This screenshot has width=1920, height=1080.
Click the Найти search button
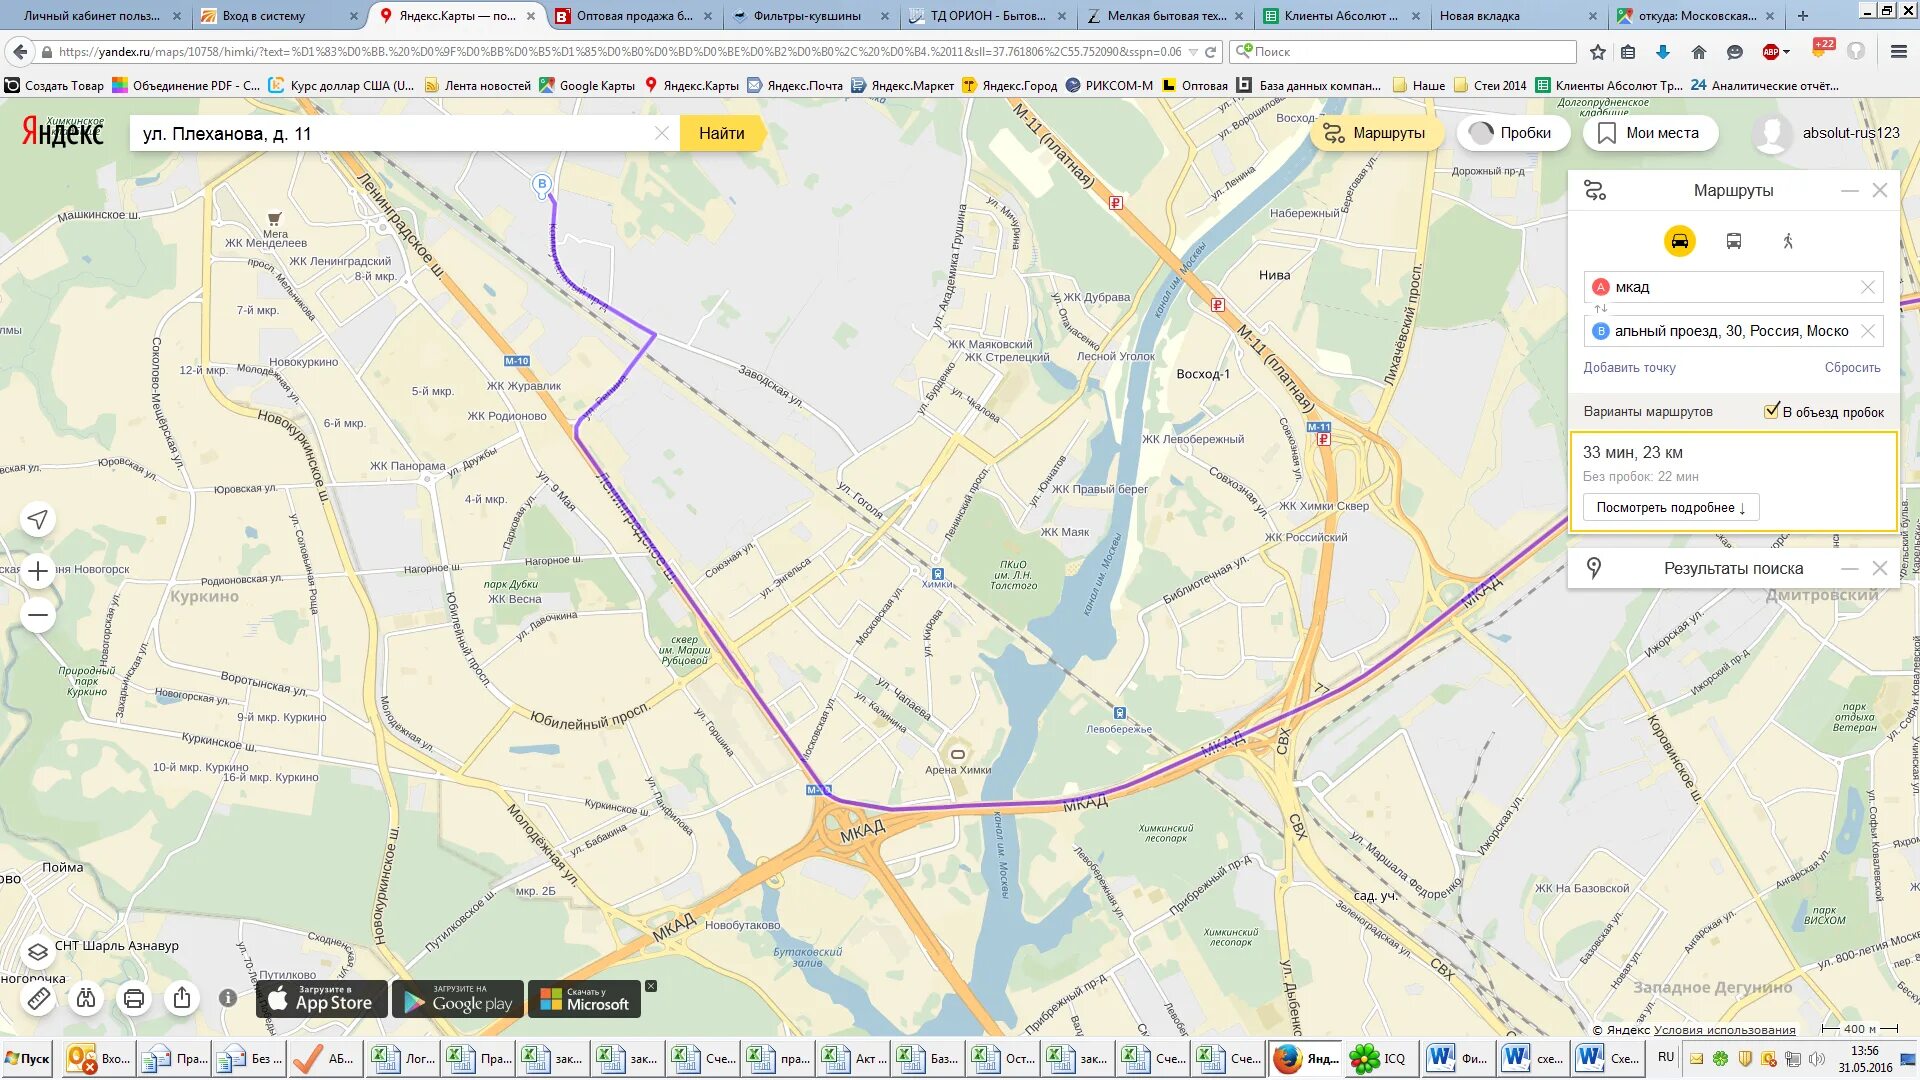coord(721,133)
